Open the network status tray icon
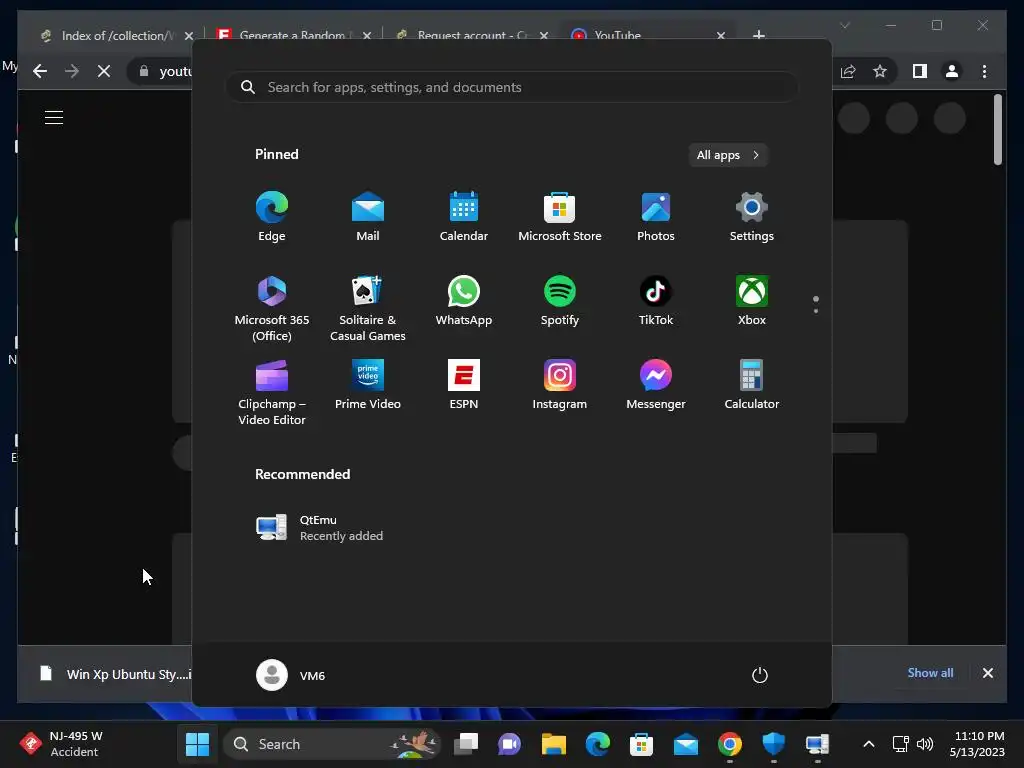 [901, 744]
